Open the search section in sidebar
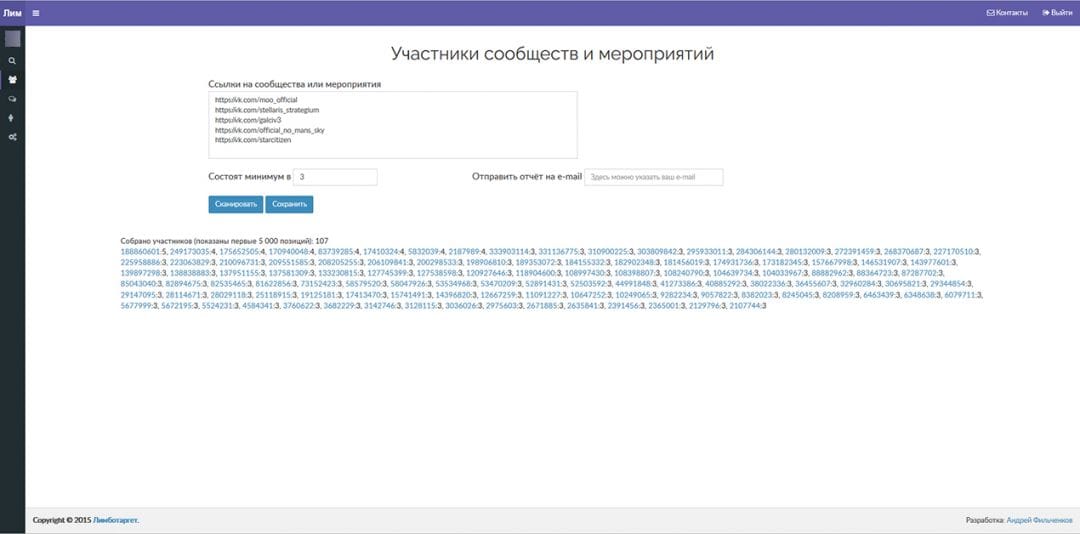1080x534 pixels. point(12,61)
